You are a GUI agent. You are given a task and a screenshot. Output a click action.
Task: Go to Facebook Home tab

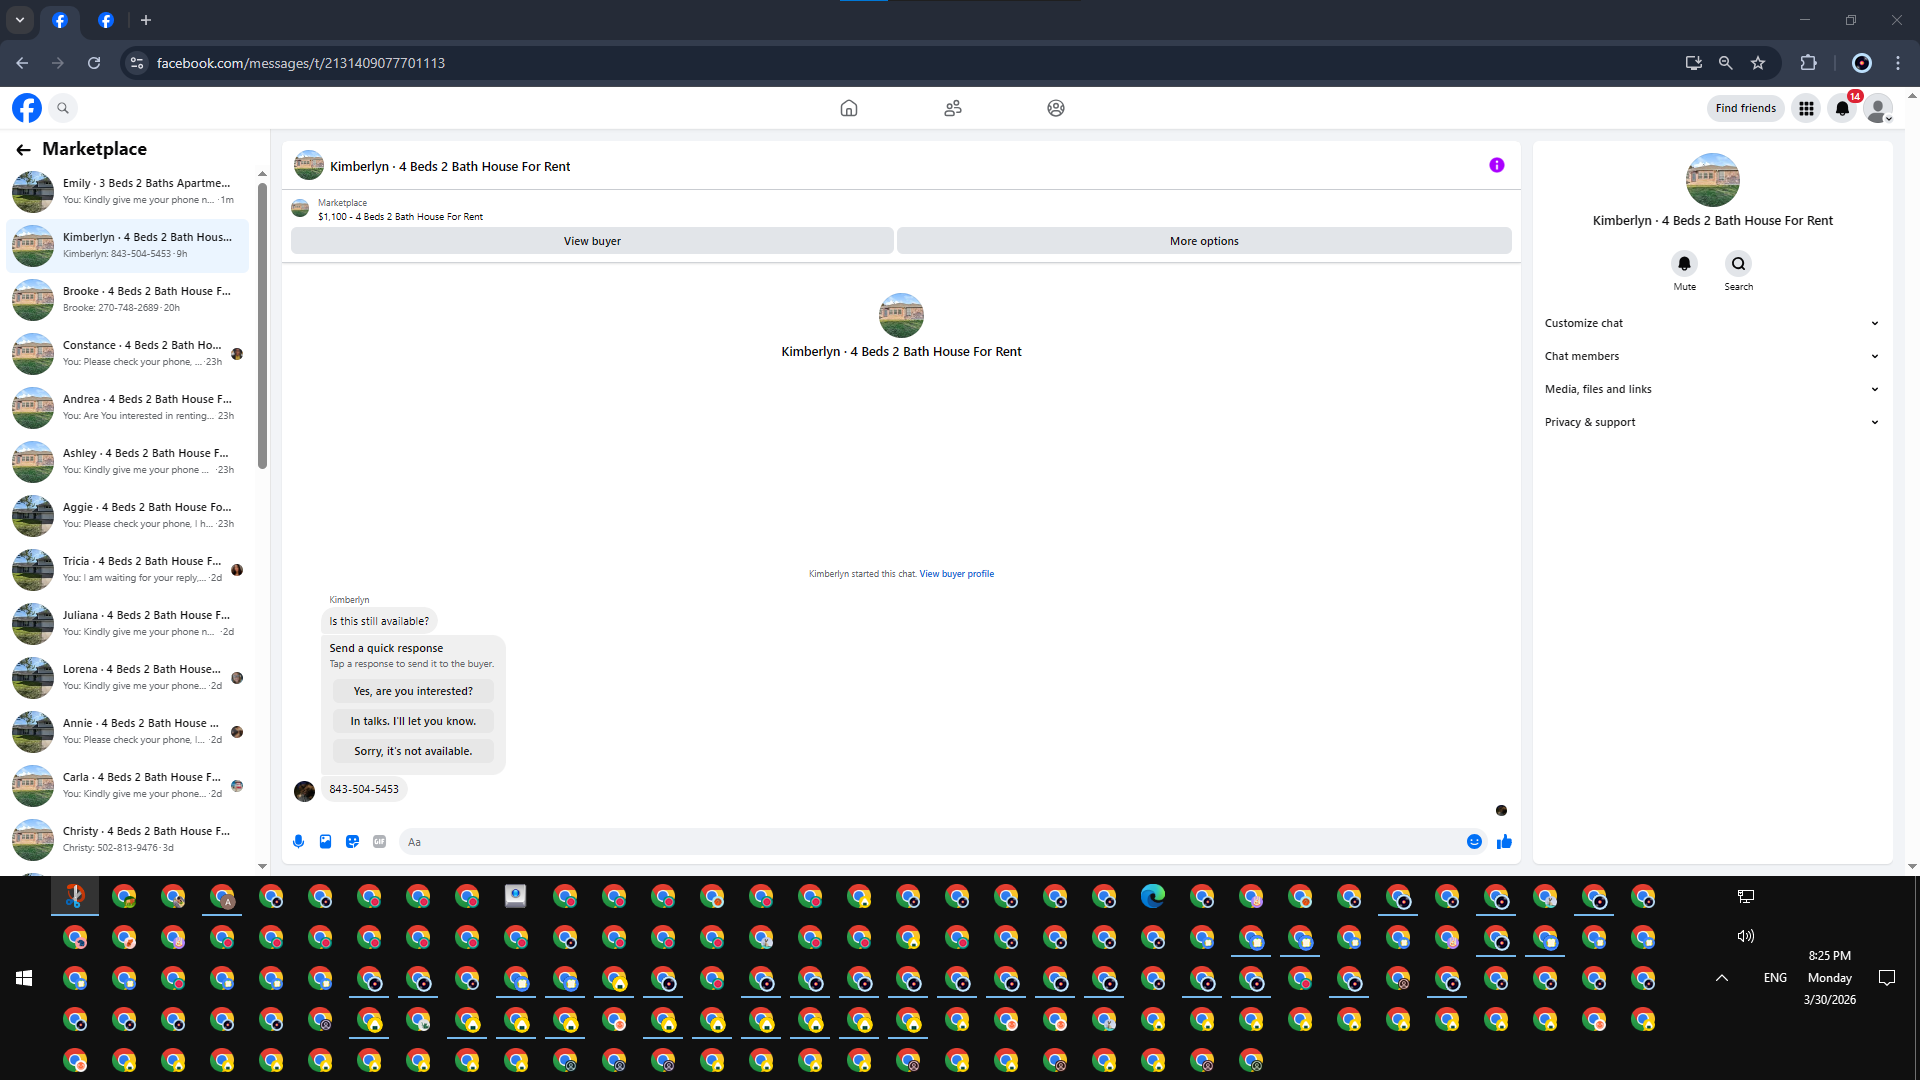pos(848,108)
